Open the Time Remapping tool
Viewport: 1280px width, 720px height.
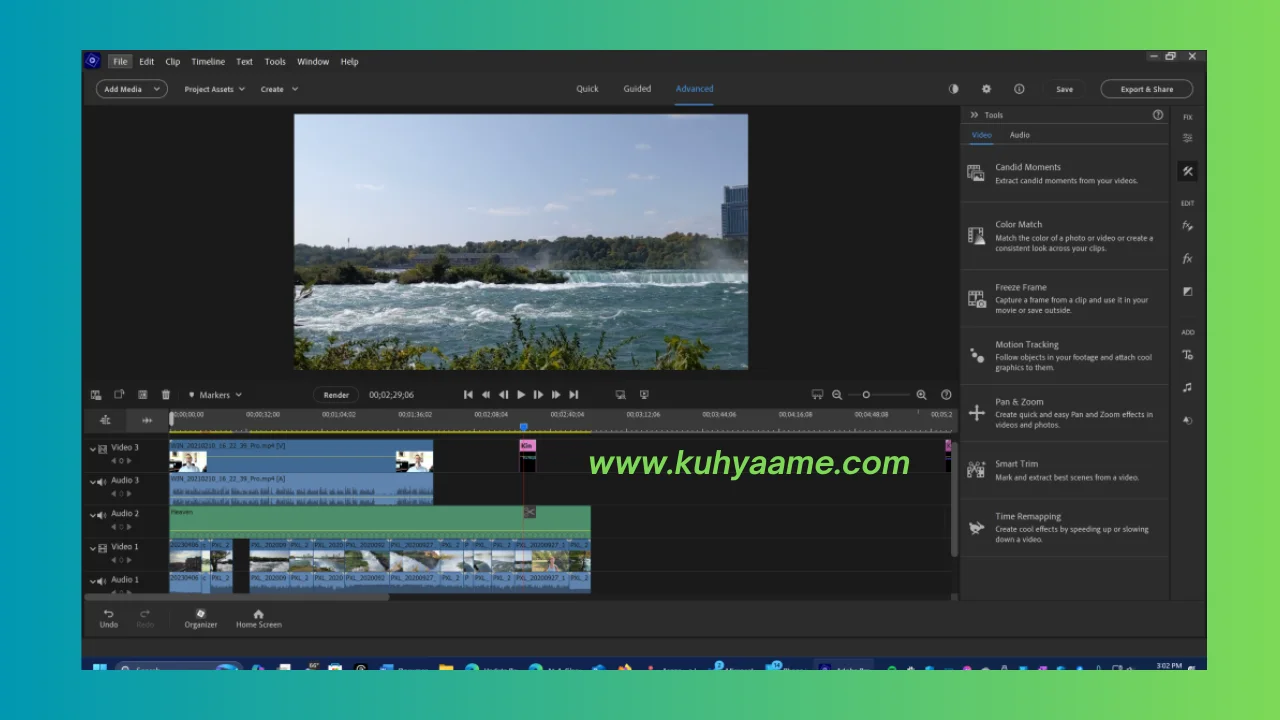click(x=1064, y=527)
